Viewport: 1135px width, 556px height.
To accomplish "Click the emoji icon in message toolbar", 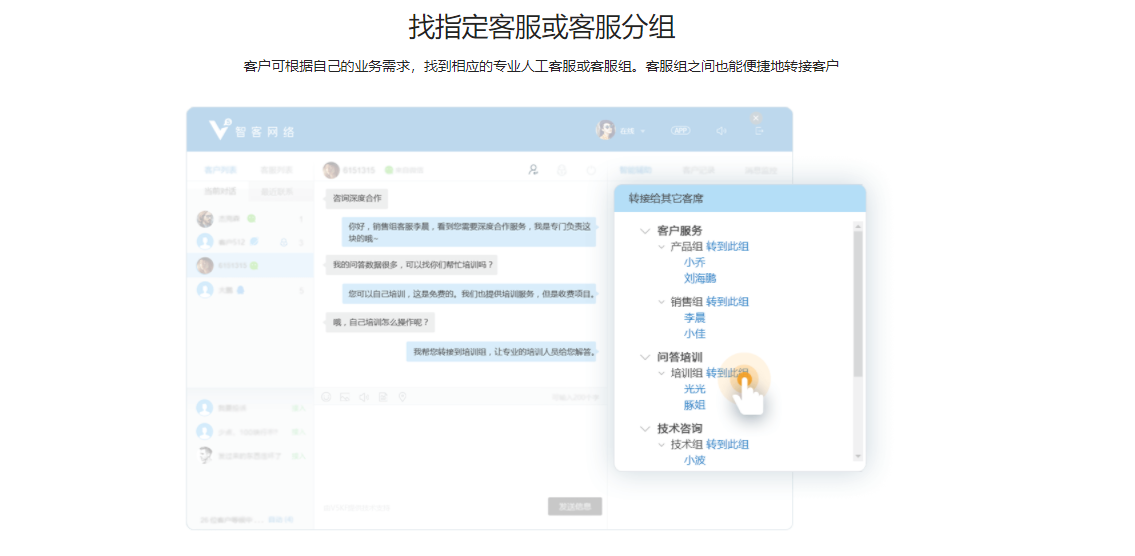I will tap(326, 397).
